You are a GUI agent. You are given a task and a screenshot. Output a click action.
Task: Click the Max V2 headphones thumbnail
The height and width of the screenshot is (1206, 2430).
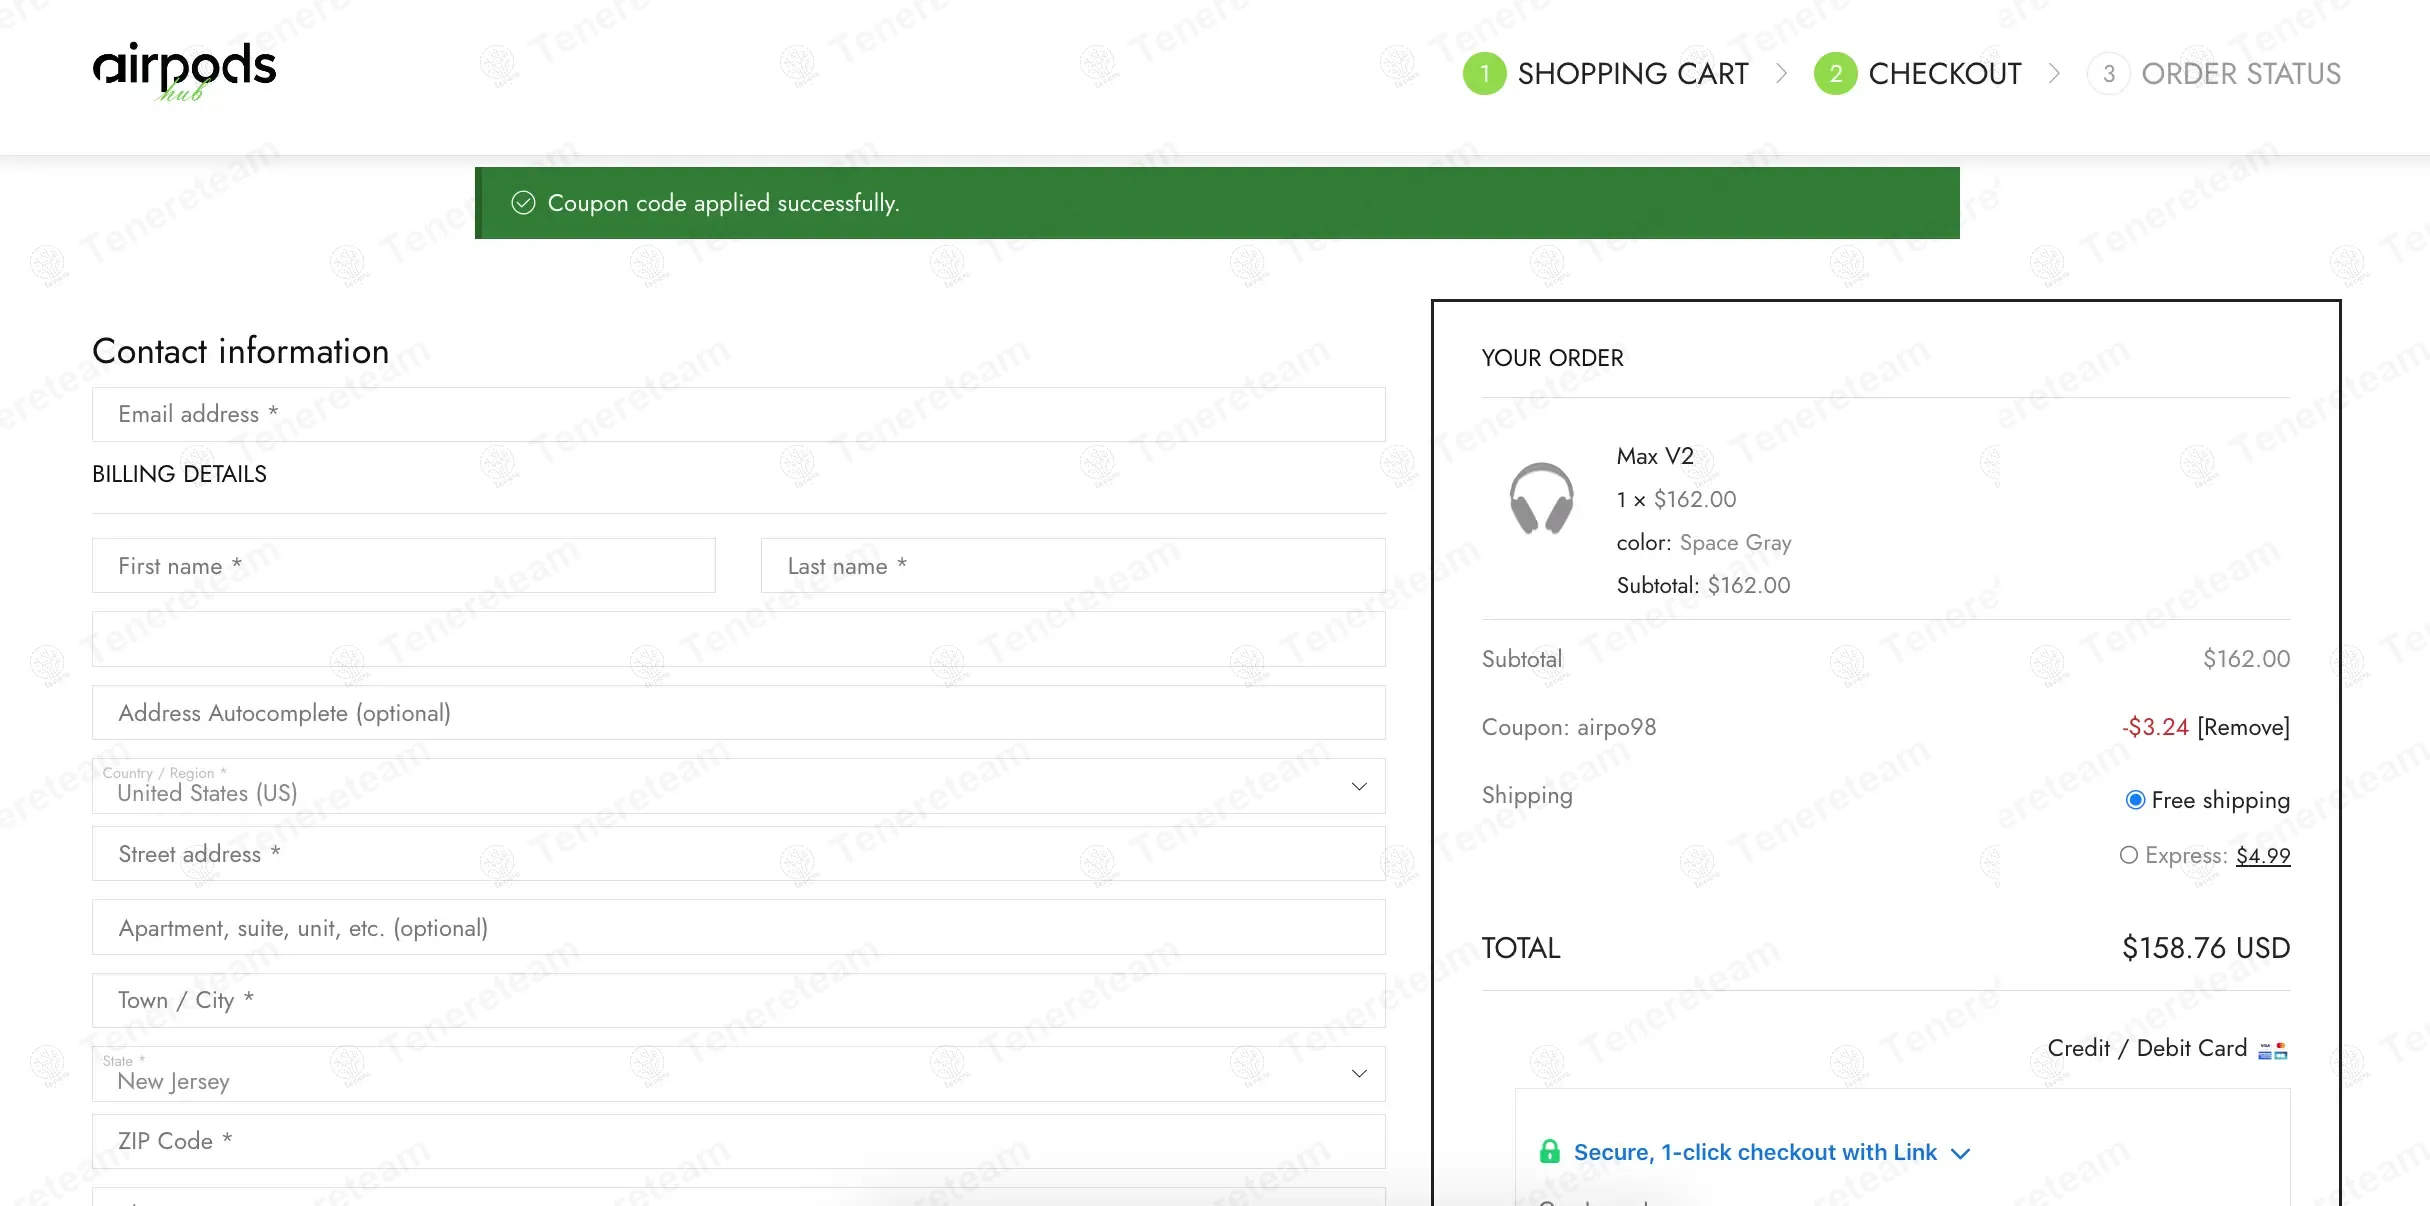pyautogui.click(x=1541, y=498)
